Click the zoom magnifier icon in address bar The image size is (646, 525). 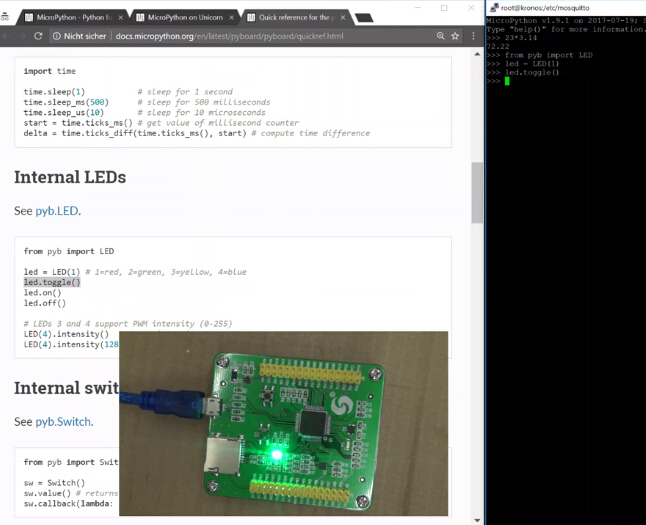click(x=440, y=36)
